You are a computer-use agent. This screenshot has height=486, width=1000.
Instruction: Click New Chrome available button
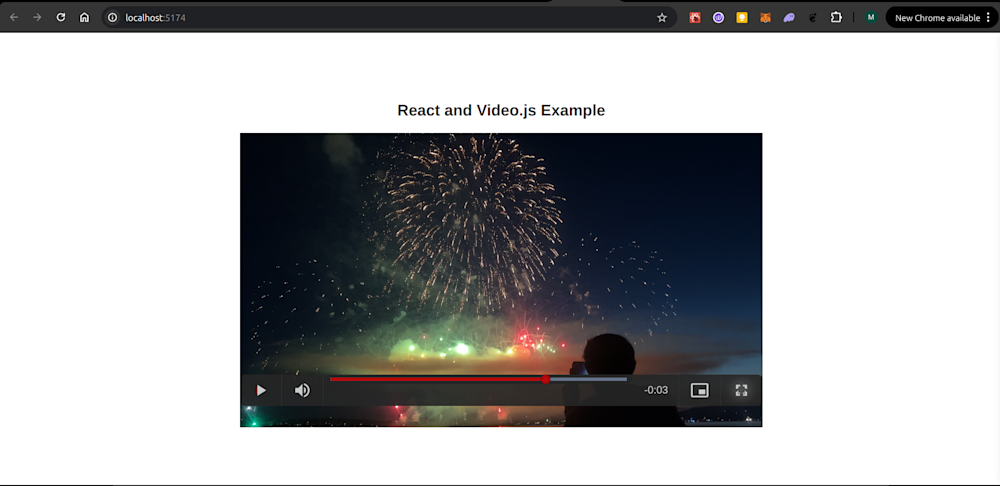tap(937, 18)
